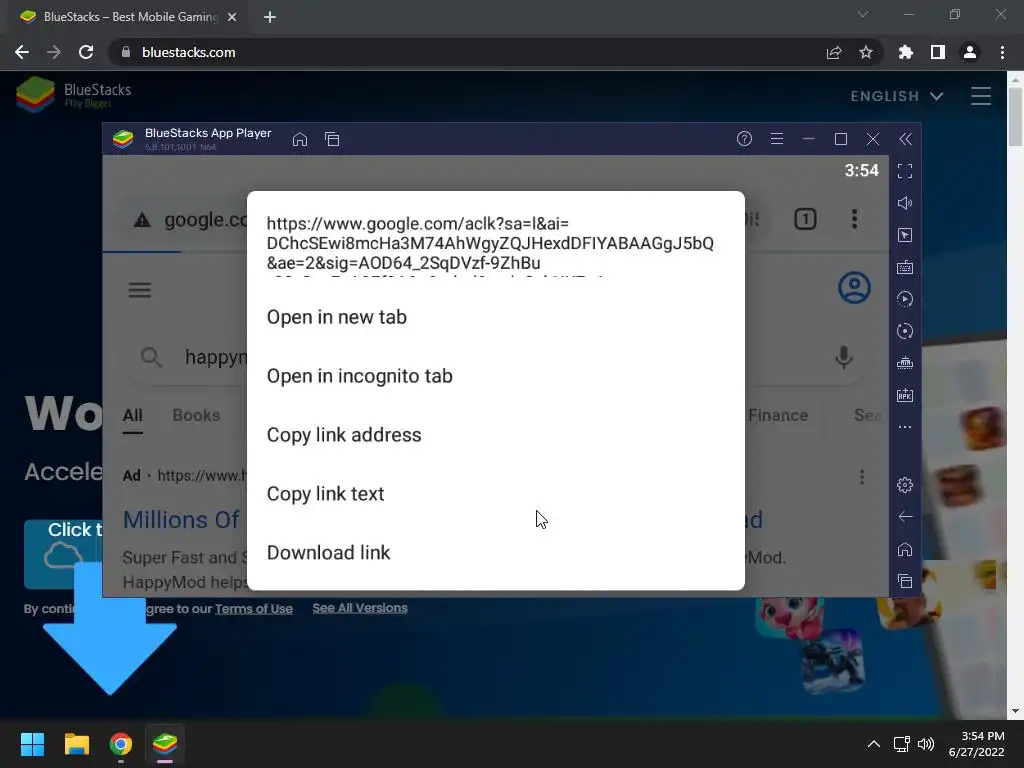Open a new Chrome tab
This screenshot has height=768, width=1024.
pos(270,17)
